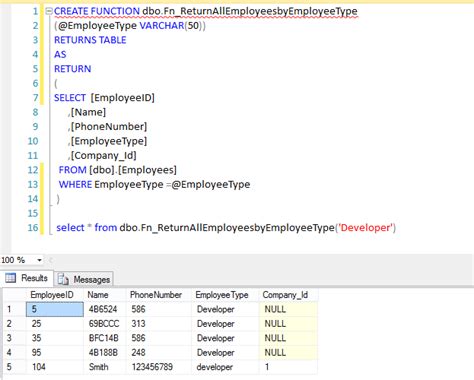Select result row header 4
This screenshot has height=380, width=474.
click(x=15, y=352)
